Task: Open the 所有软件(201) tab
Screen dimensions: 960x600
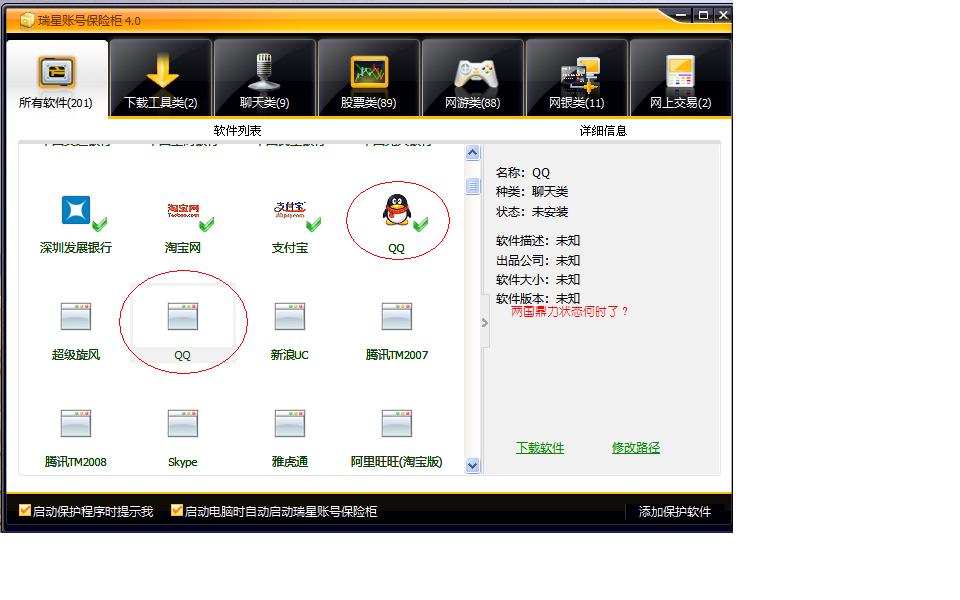Action: 57,78
